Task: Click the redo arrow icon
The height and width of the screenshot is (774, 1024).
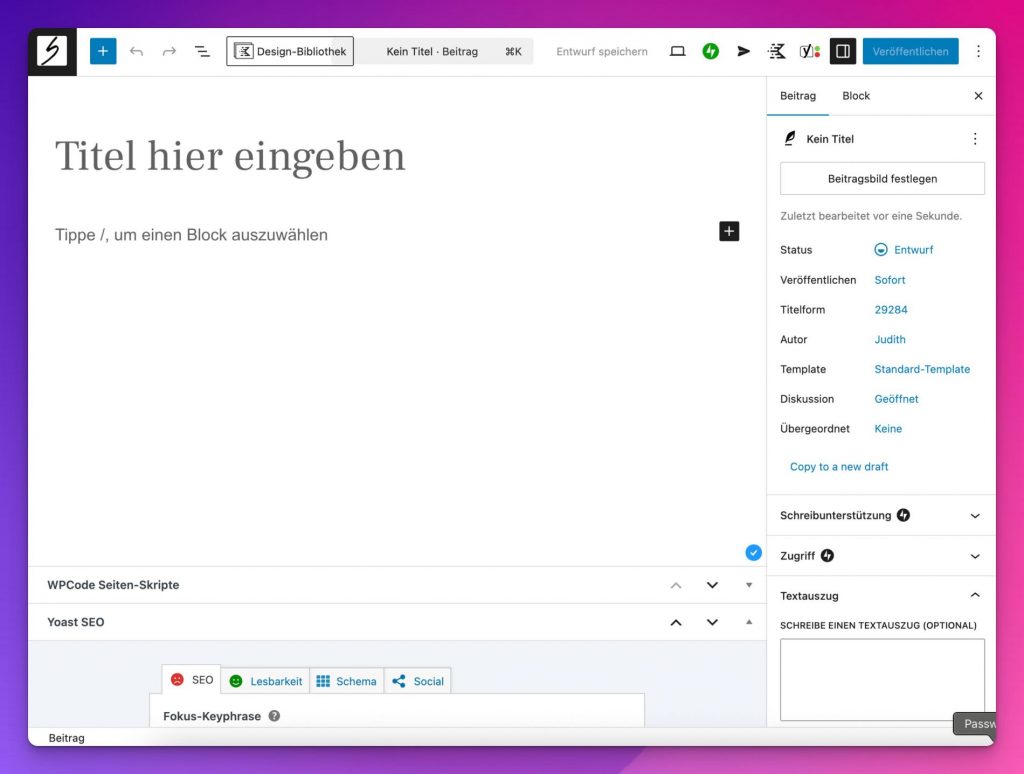Action: point(169,51)
